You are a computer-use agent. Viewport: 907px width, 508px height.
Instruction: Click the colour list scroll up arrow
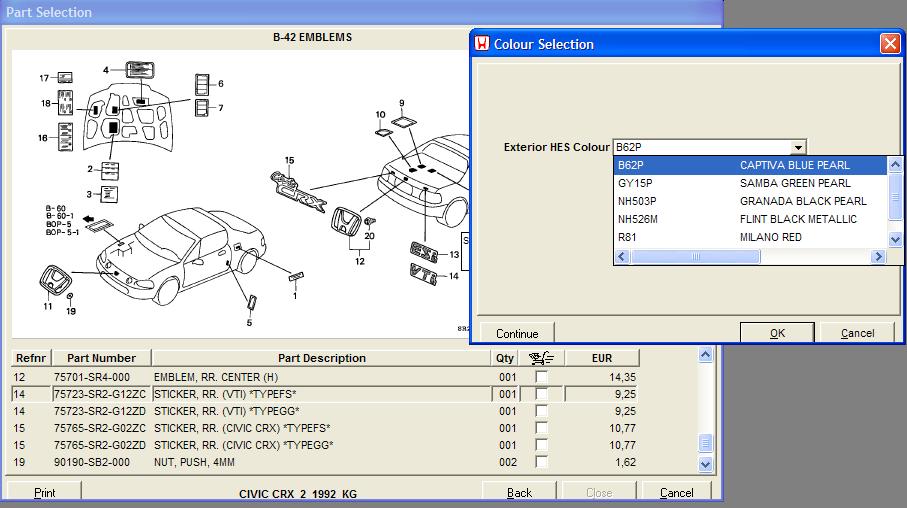895,164
